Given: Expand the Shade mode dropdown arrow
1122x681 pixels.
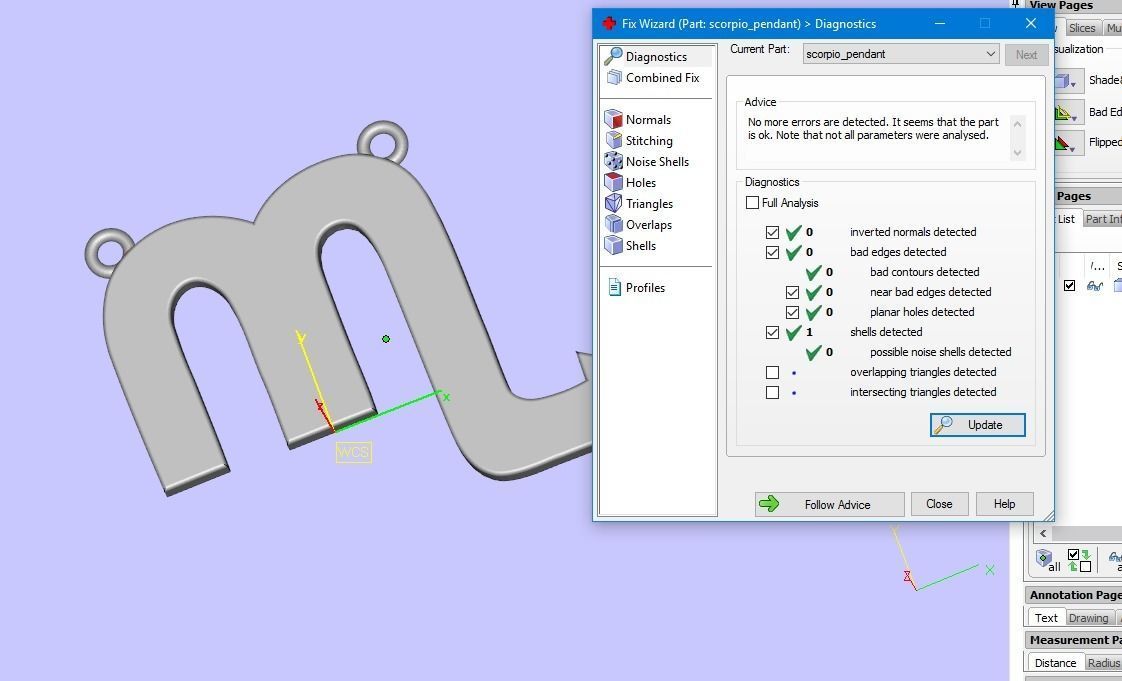Looking at the screenshot, I should [x=1073, y=85].
